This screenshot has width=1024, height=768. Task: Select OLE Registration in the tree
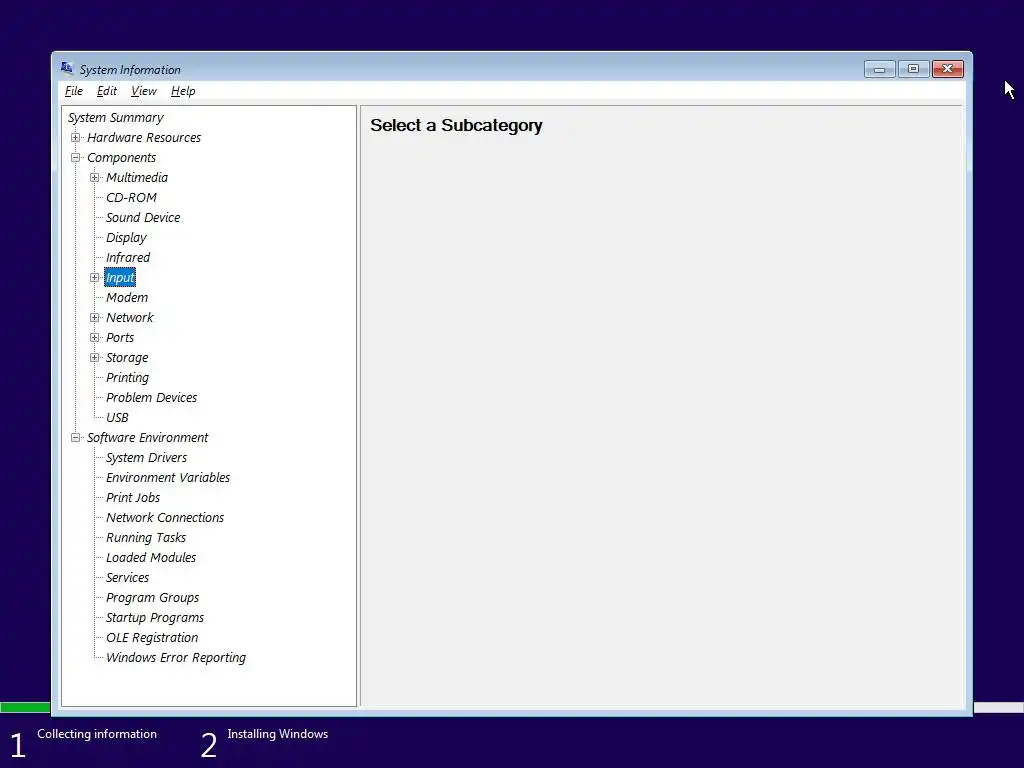coord(152,637)
